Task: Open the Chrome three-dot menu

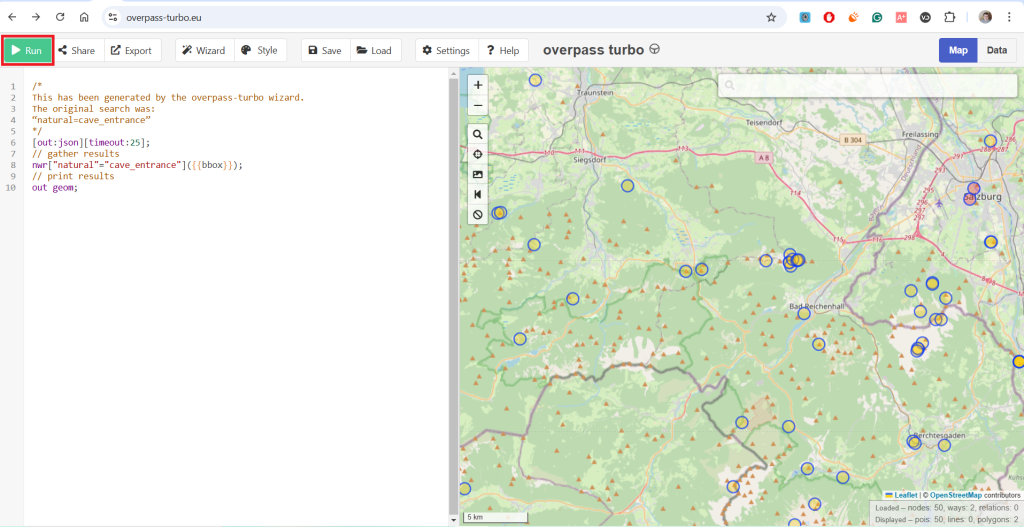Action: point(1009,18)
